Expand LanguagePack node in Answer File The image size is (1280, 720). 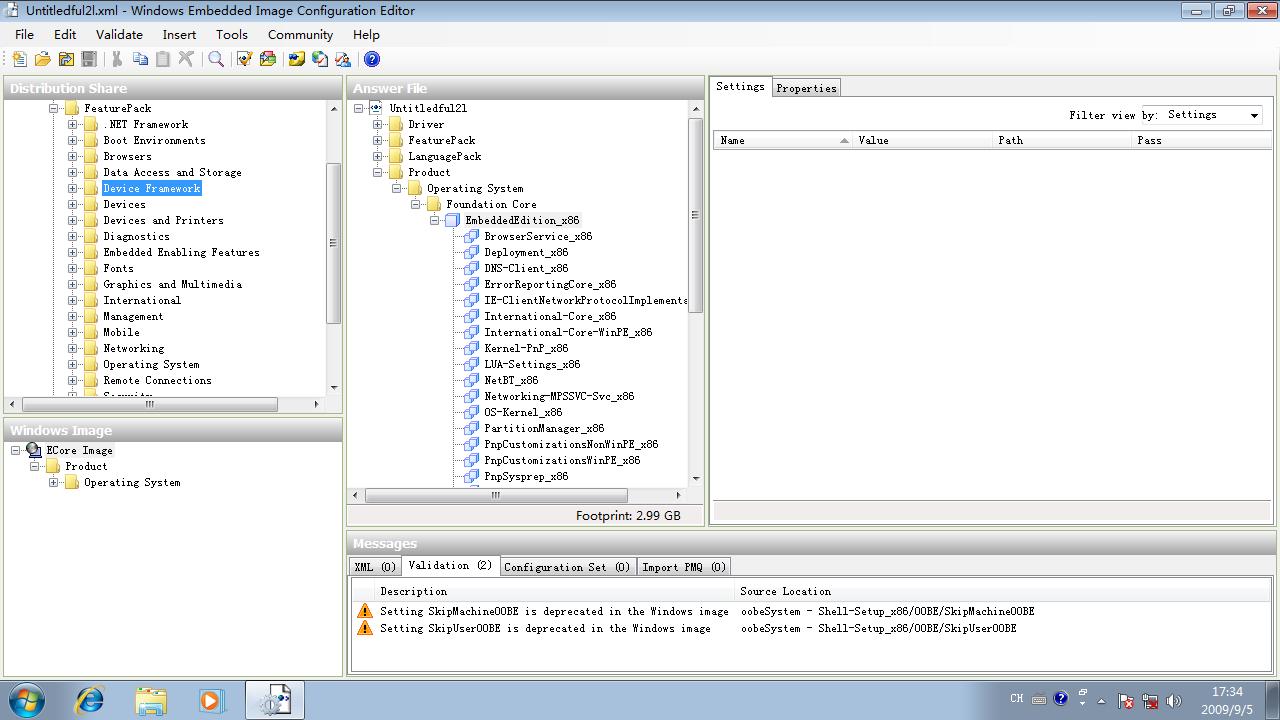coord(378,157)
